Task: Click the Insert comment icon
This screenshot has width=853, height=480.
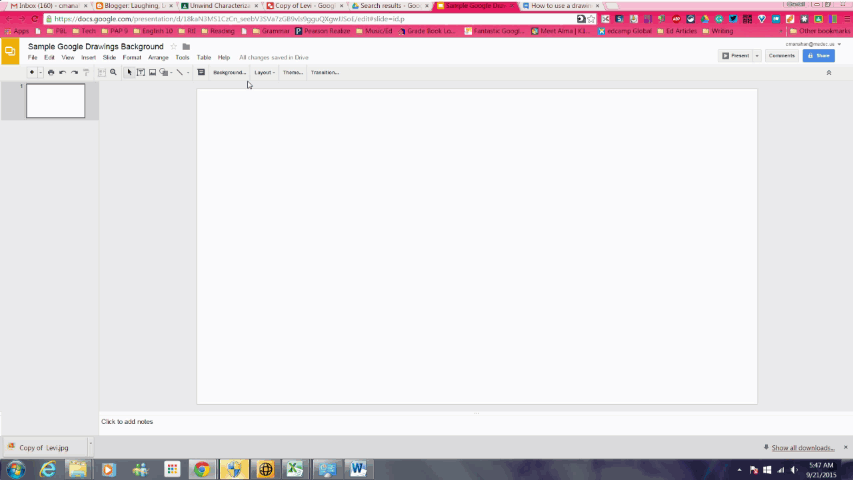Action: pyautogui.click(x=201, y=72)
